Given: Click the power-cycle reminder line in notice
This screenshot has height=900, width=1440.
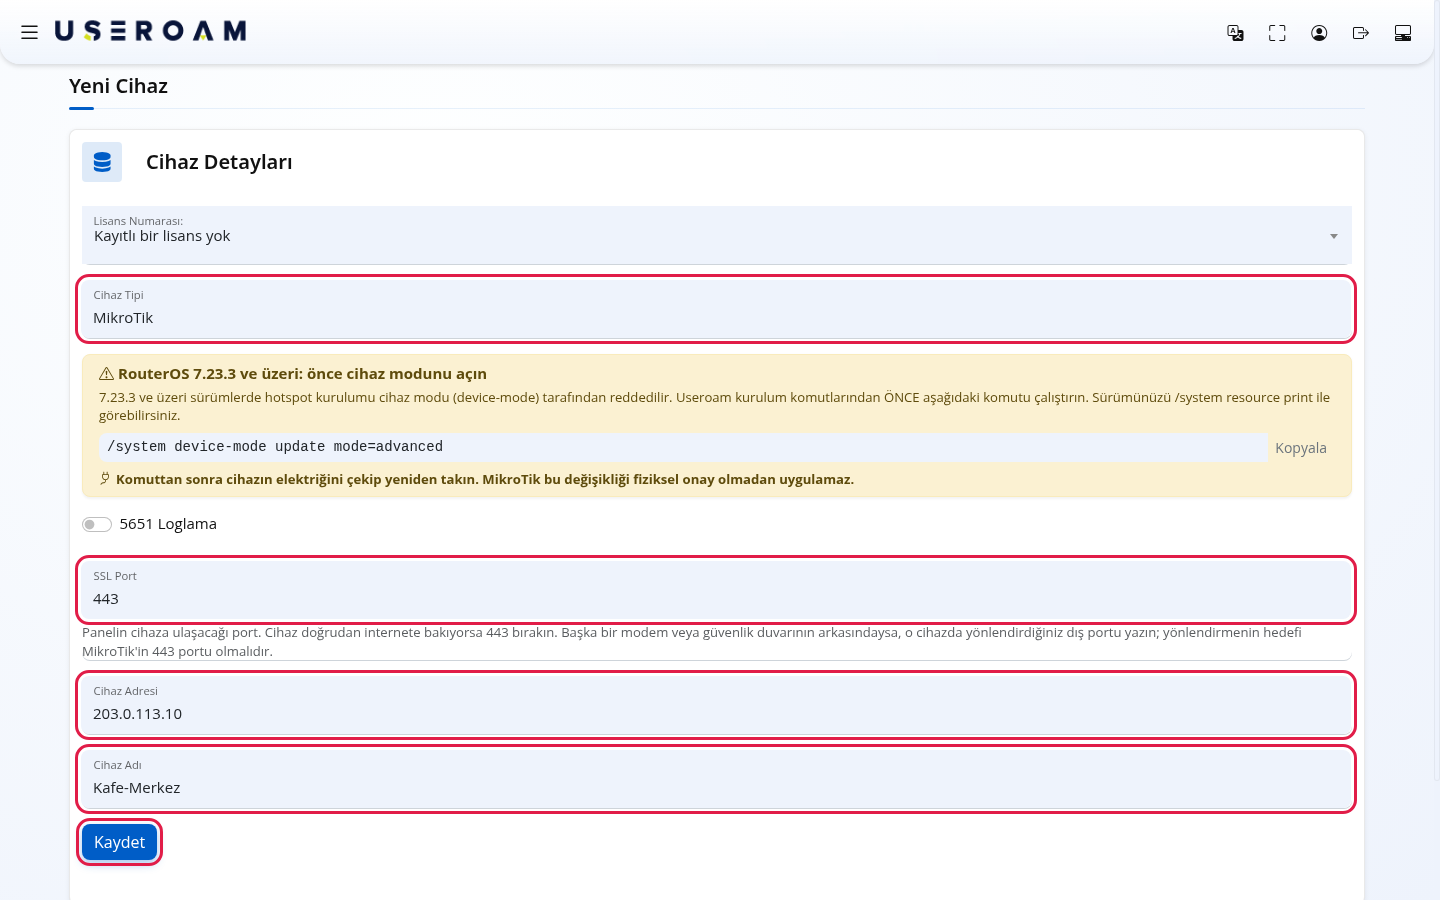Looking at the screenshot, I should 485,479.
